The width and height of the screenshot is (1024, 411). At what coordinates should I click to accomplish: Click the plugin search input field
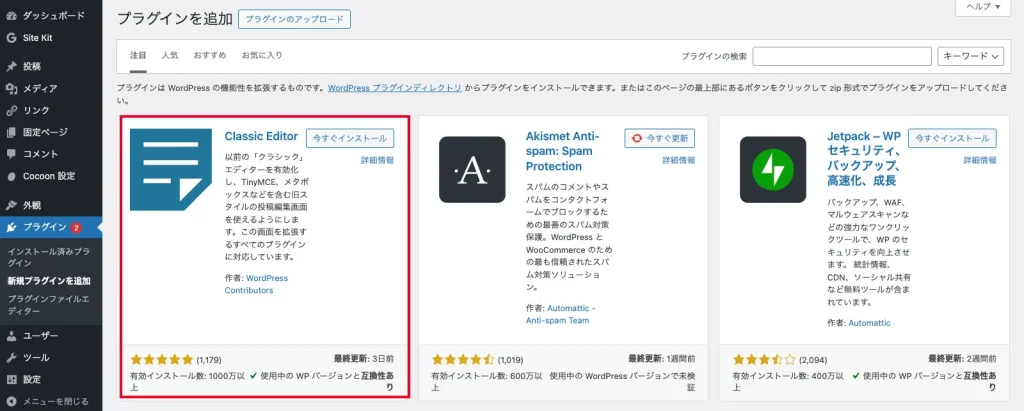pos(842,57)
